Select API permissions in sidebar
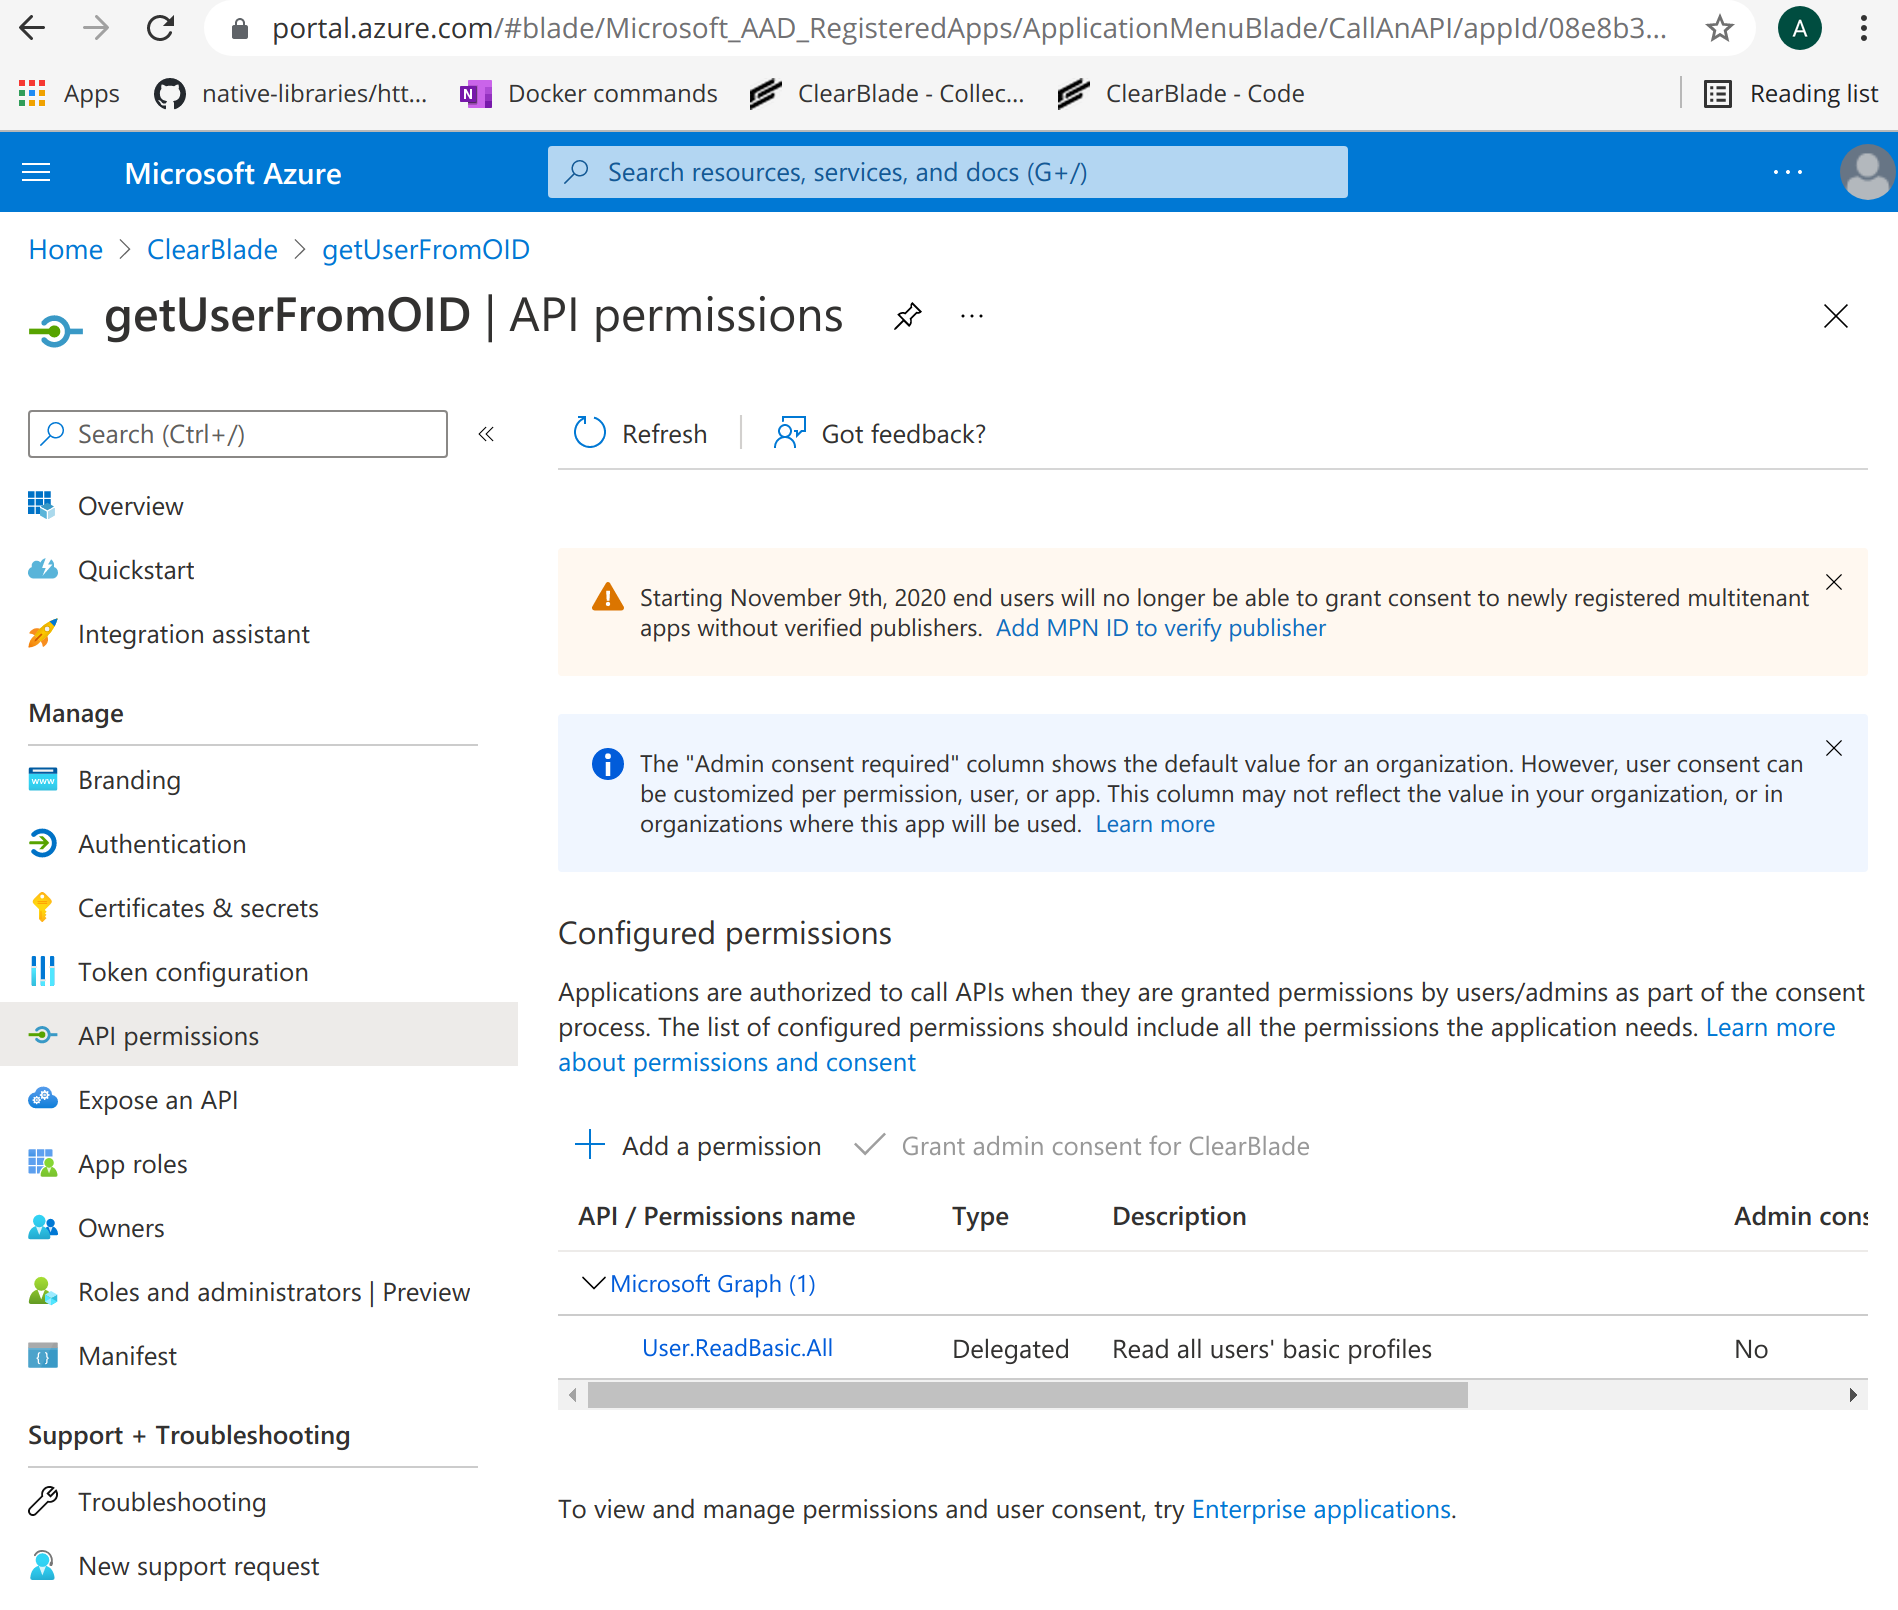This screenshot has width=1898, height=1610. (x=259, y=1036)
